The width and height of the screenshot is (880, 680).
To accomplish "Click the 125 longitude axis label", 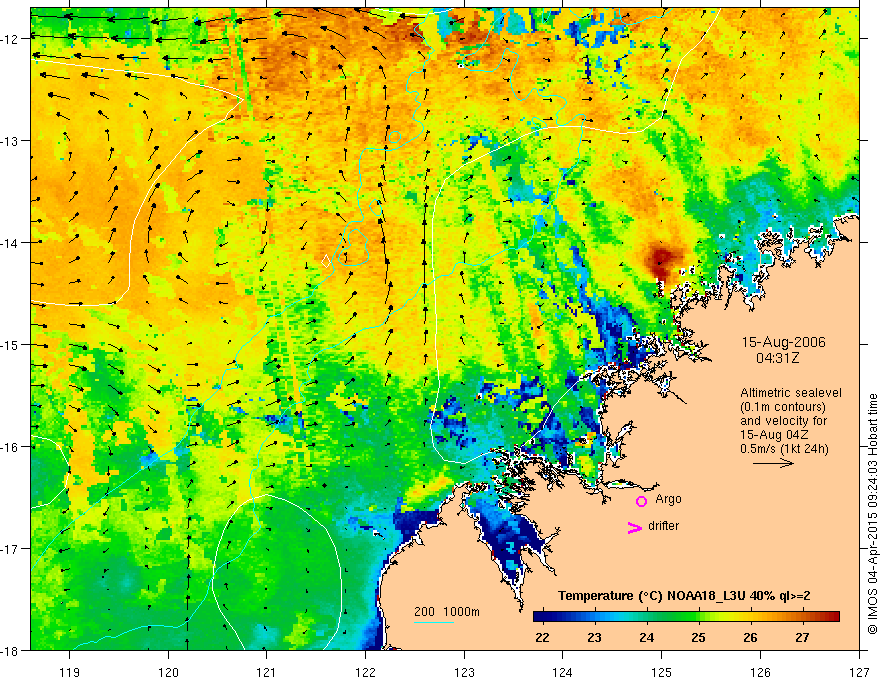I will 662,672.
